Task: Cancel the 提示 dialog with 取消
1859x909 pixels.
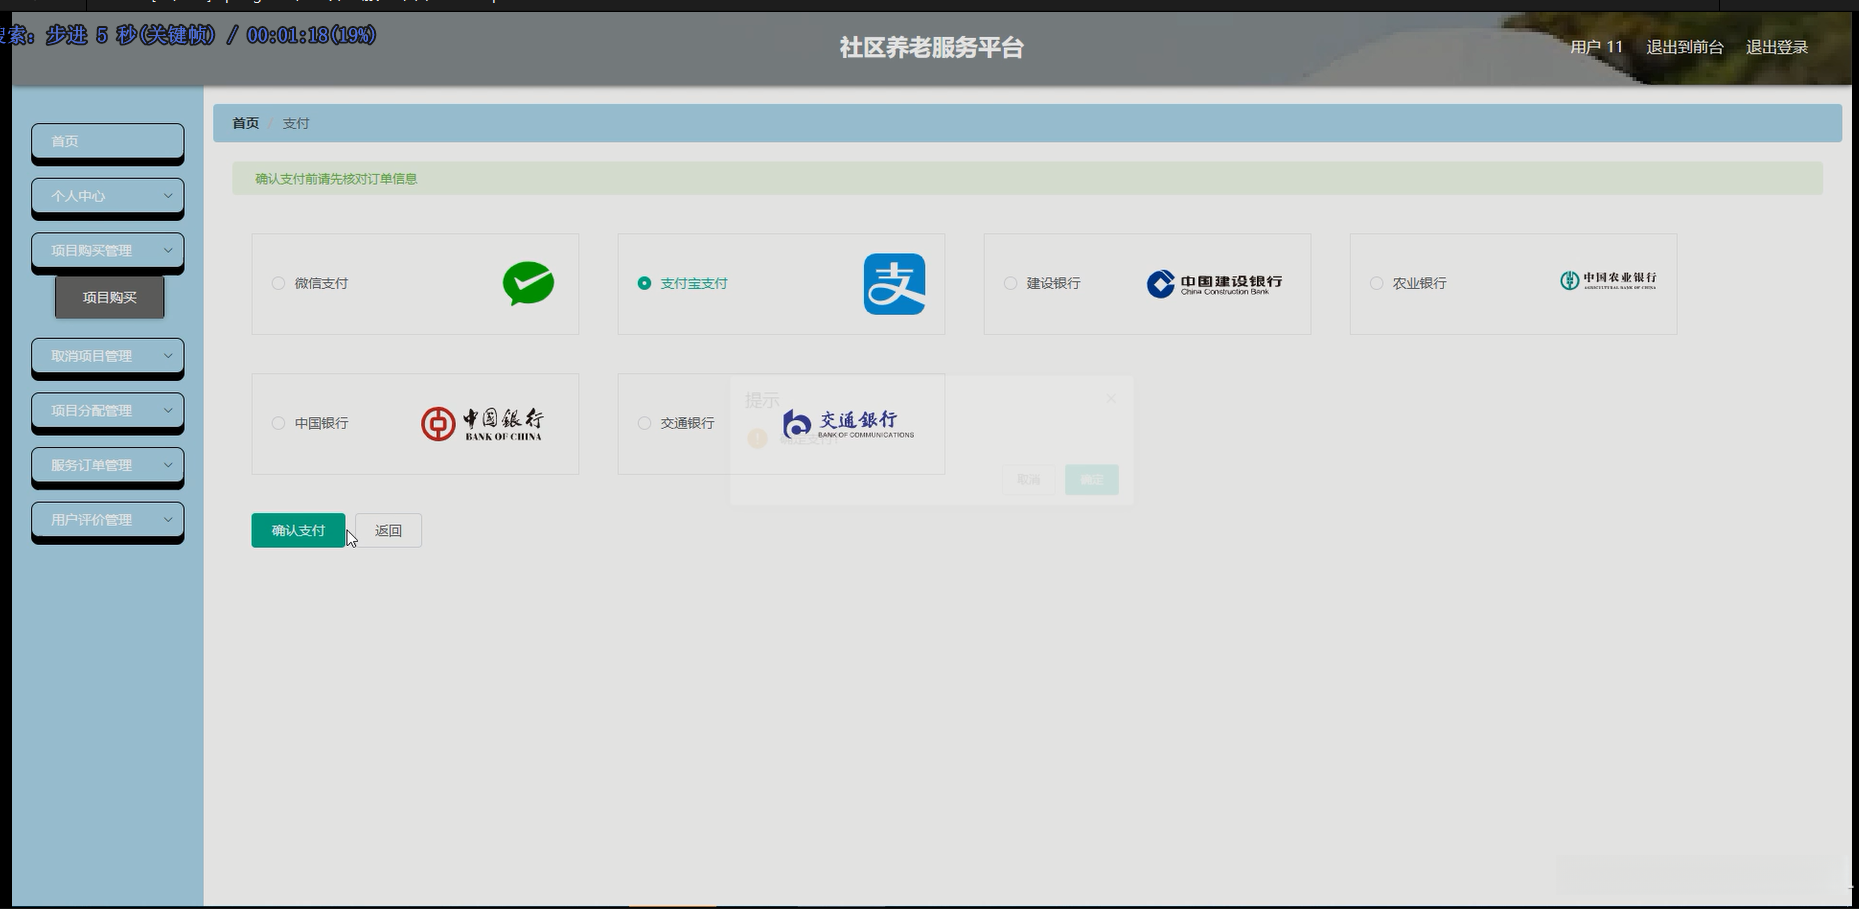Action: point(1028,479)
